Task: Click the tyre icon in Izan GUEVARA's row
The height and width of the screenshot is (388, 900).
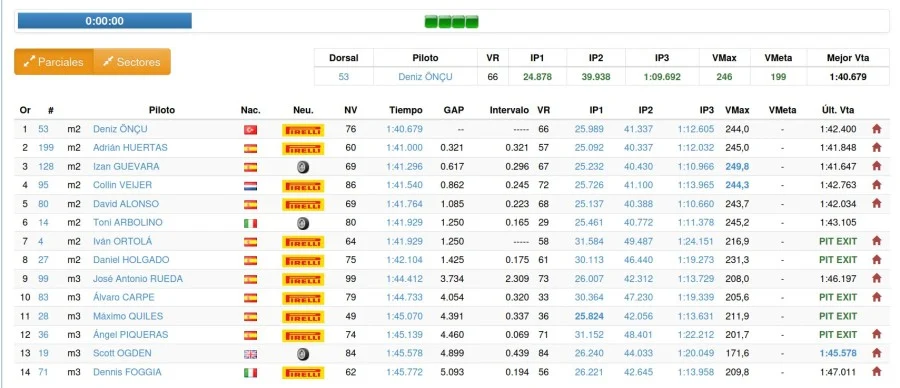Action: 303,167
